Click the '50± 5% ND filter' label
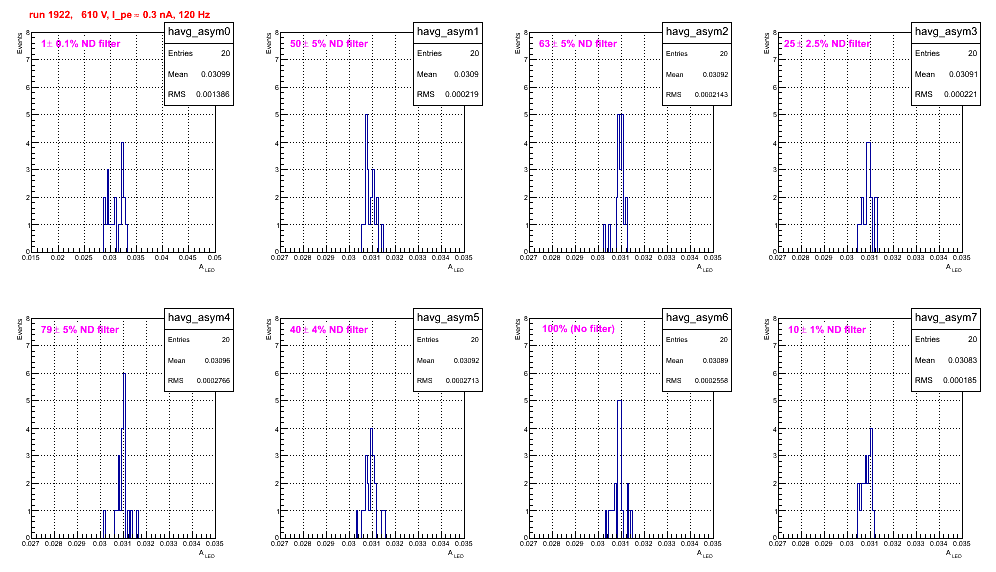The width and height of the screenshot is (996, 572). pyautogui.click(x=329, y=44)
